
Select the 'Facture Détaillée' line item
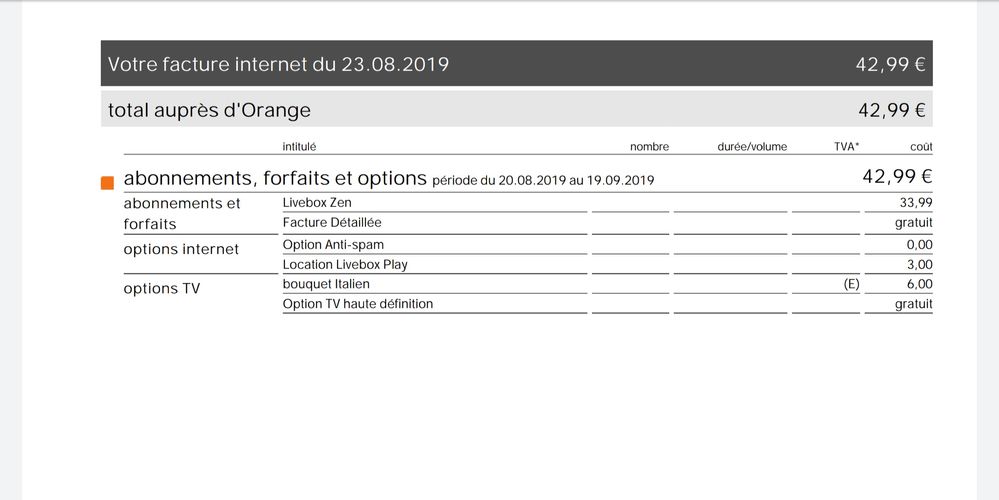(x=332, y=223)
